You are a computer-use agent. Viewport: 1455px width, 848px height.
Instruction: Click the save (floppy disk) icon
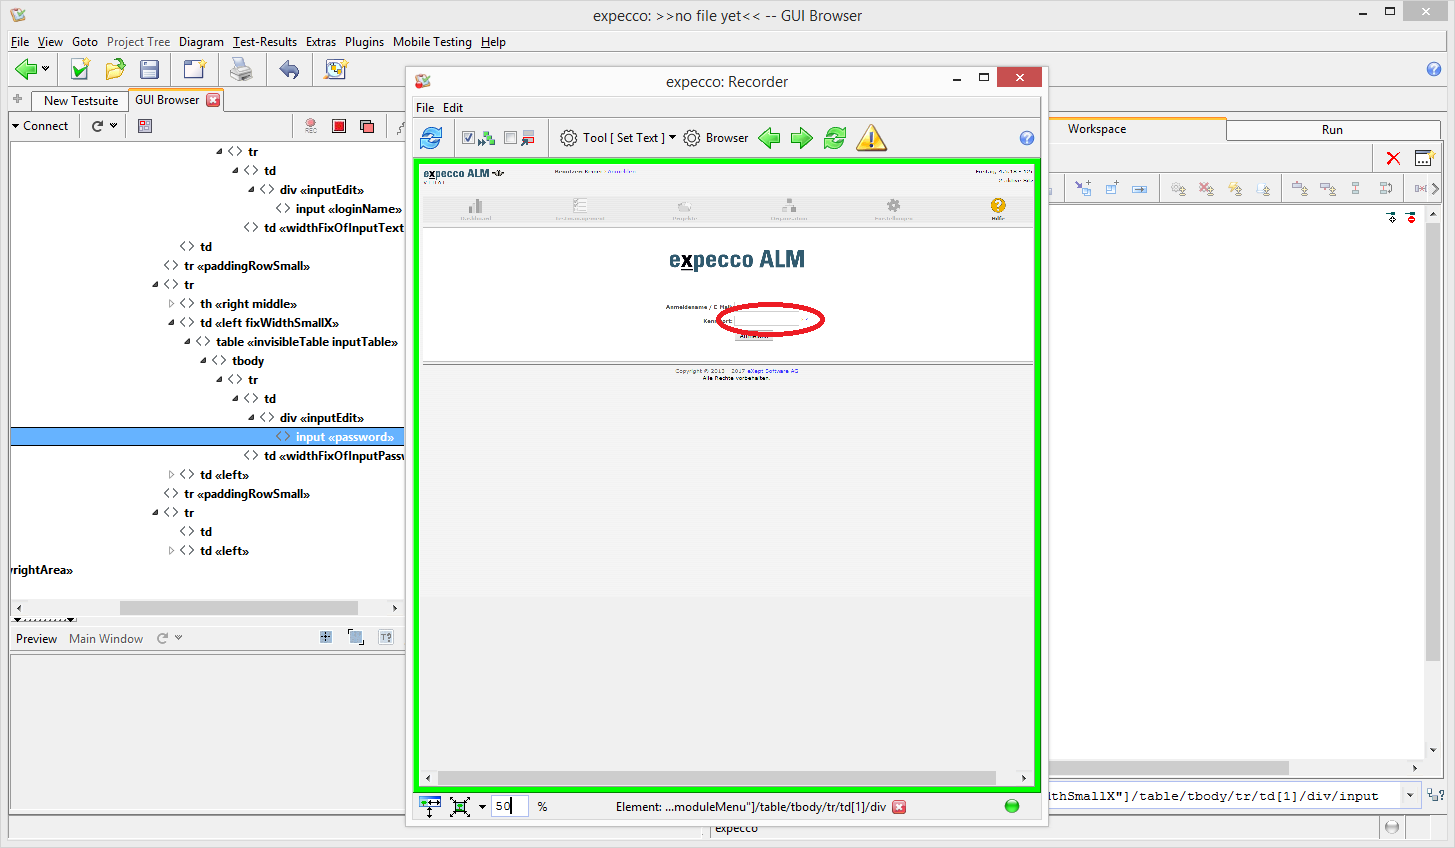[150, 69]
